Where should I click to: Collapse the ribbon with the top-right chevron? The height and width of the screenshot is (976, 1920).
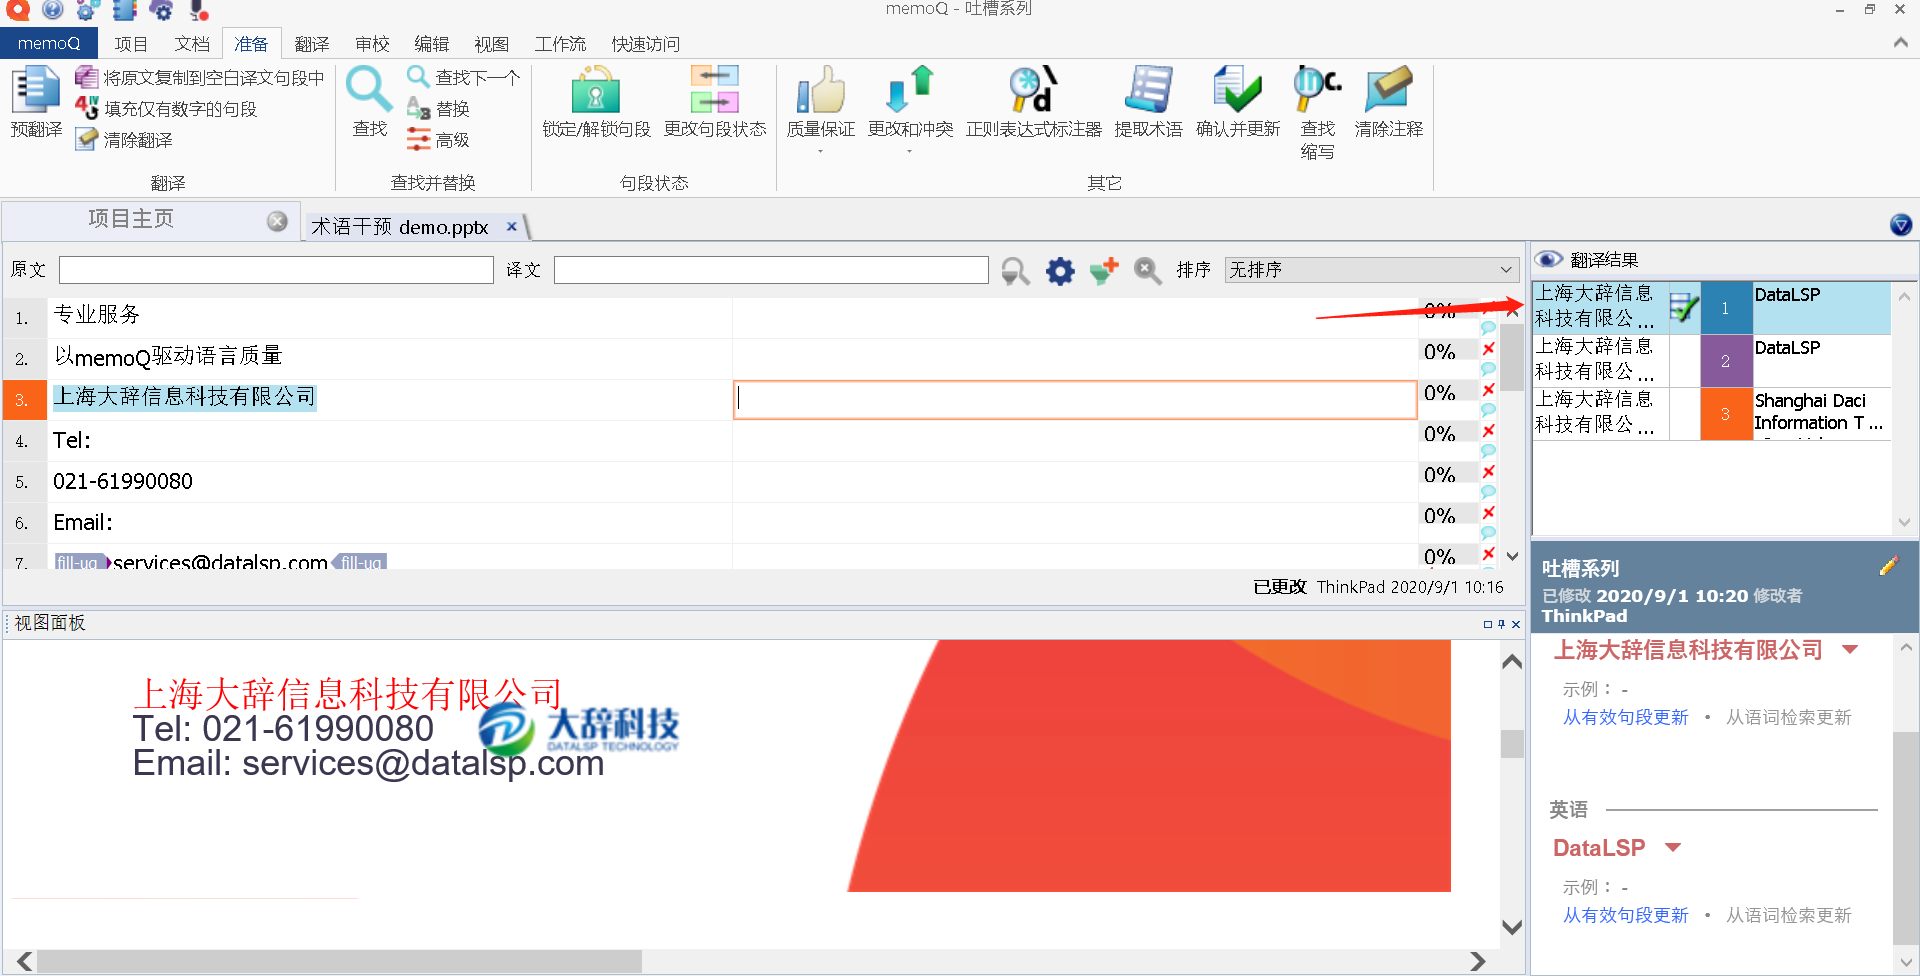click(x=1901, y=43)
